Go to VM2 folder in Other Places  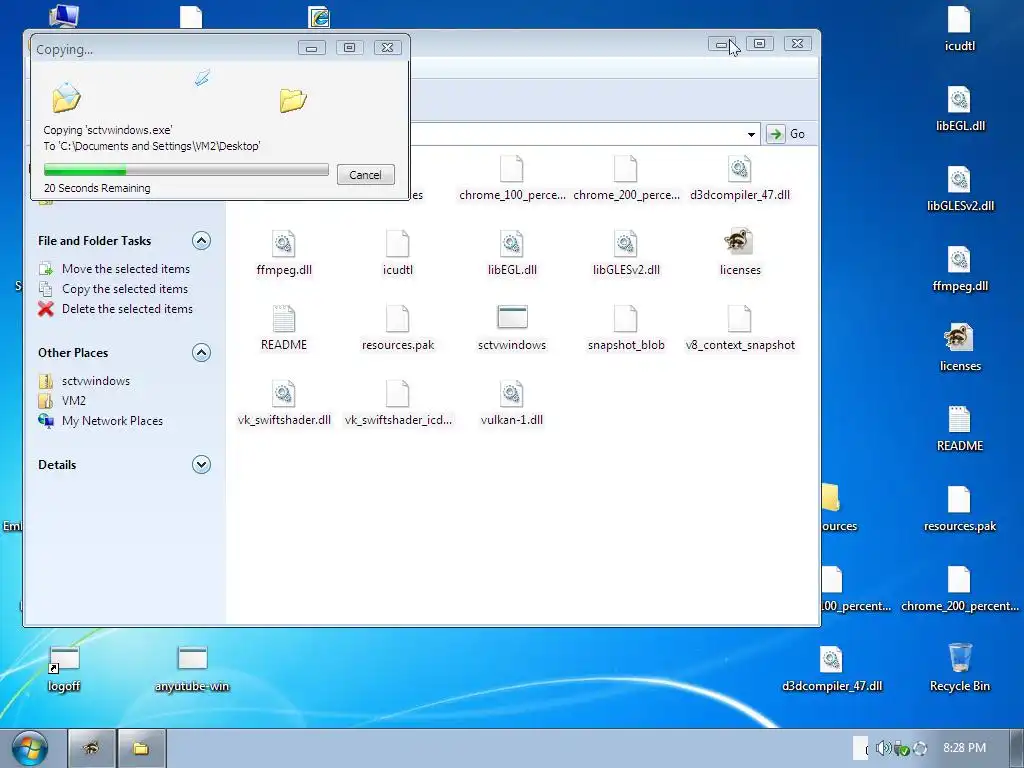(73, 400)
